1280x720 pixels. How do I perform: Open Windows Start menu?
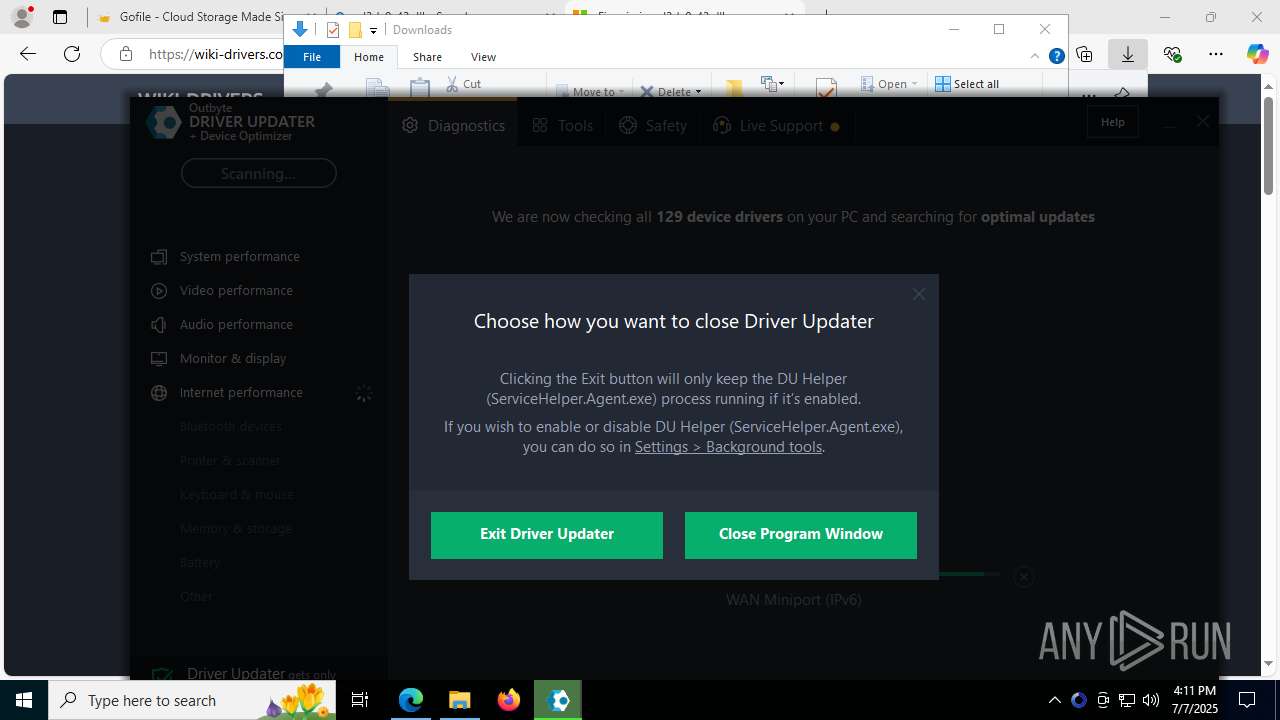click(24, 700)
